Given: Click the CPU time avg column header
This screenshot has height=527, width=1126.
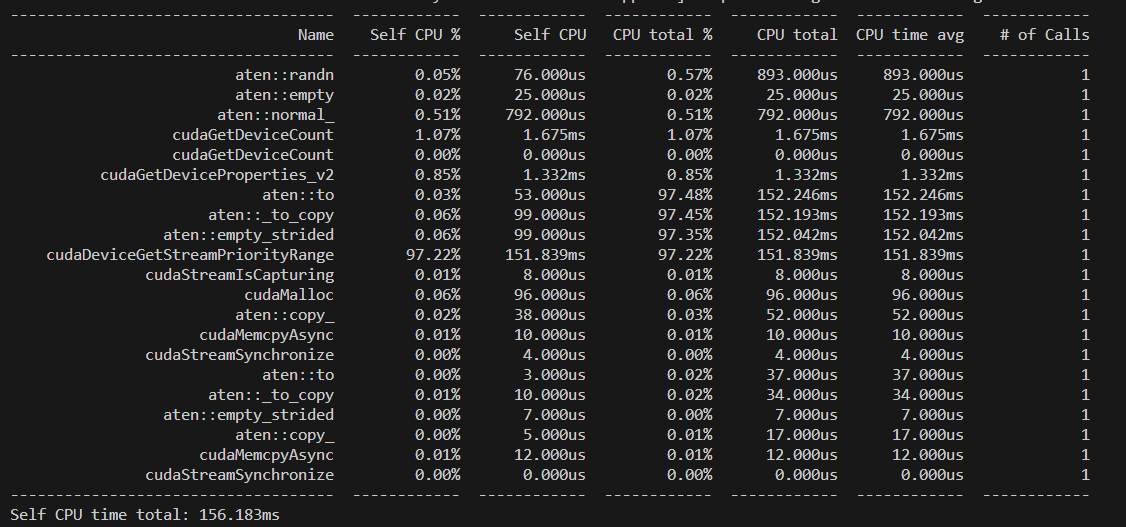Looking at the screenshot, I should tap(909, 34).
